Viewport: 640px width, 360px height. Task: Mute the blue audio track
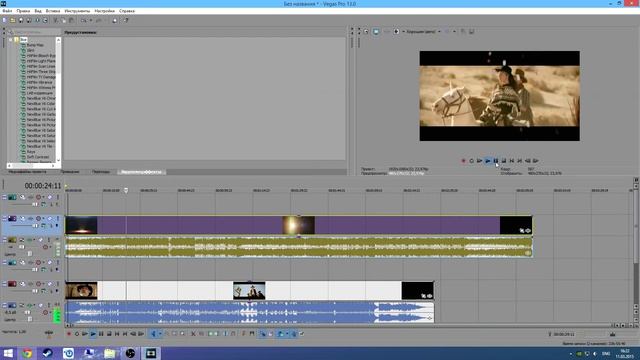point(40,305)
